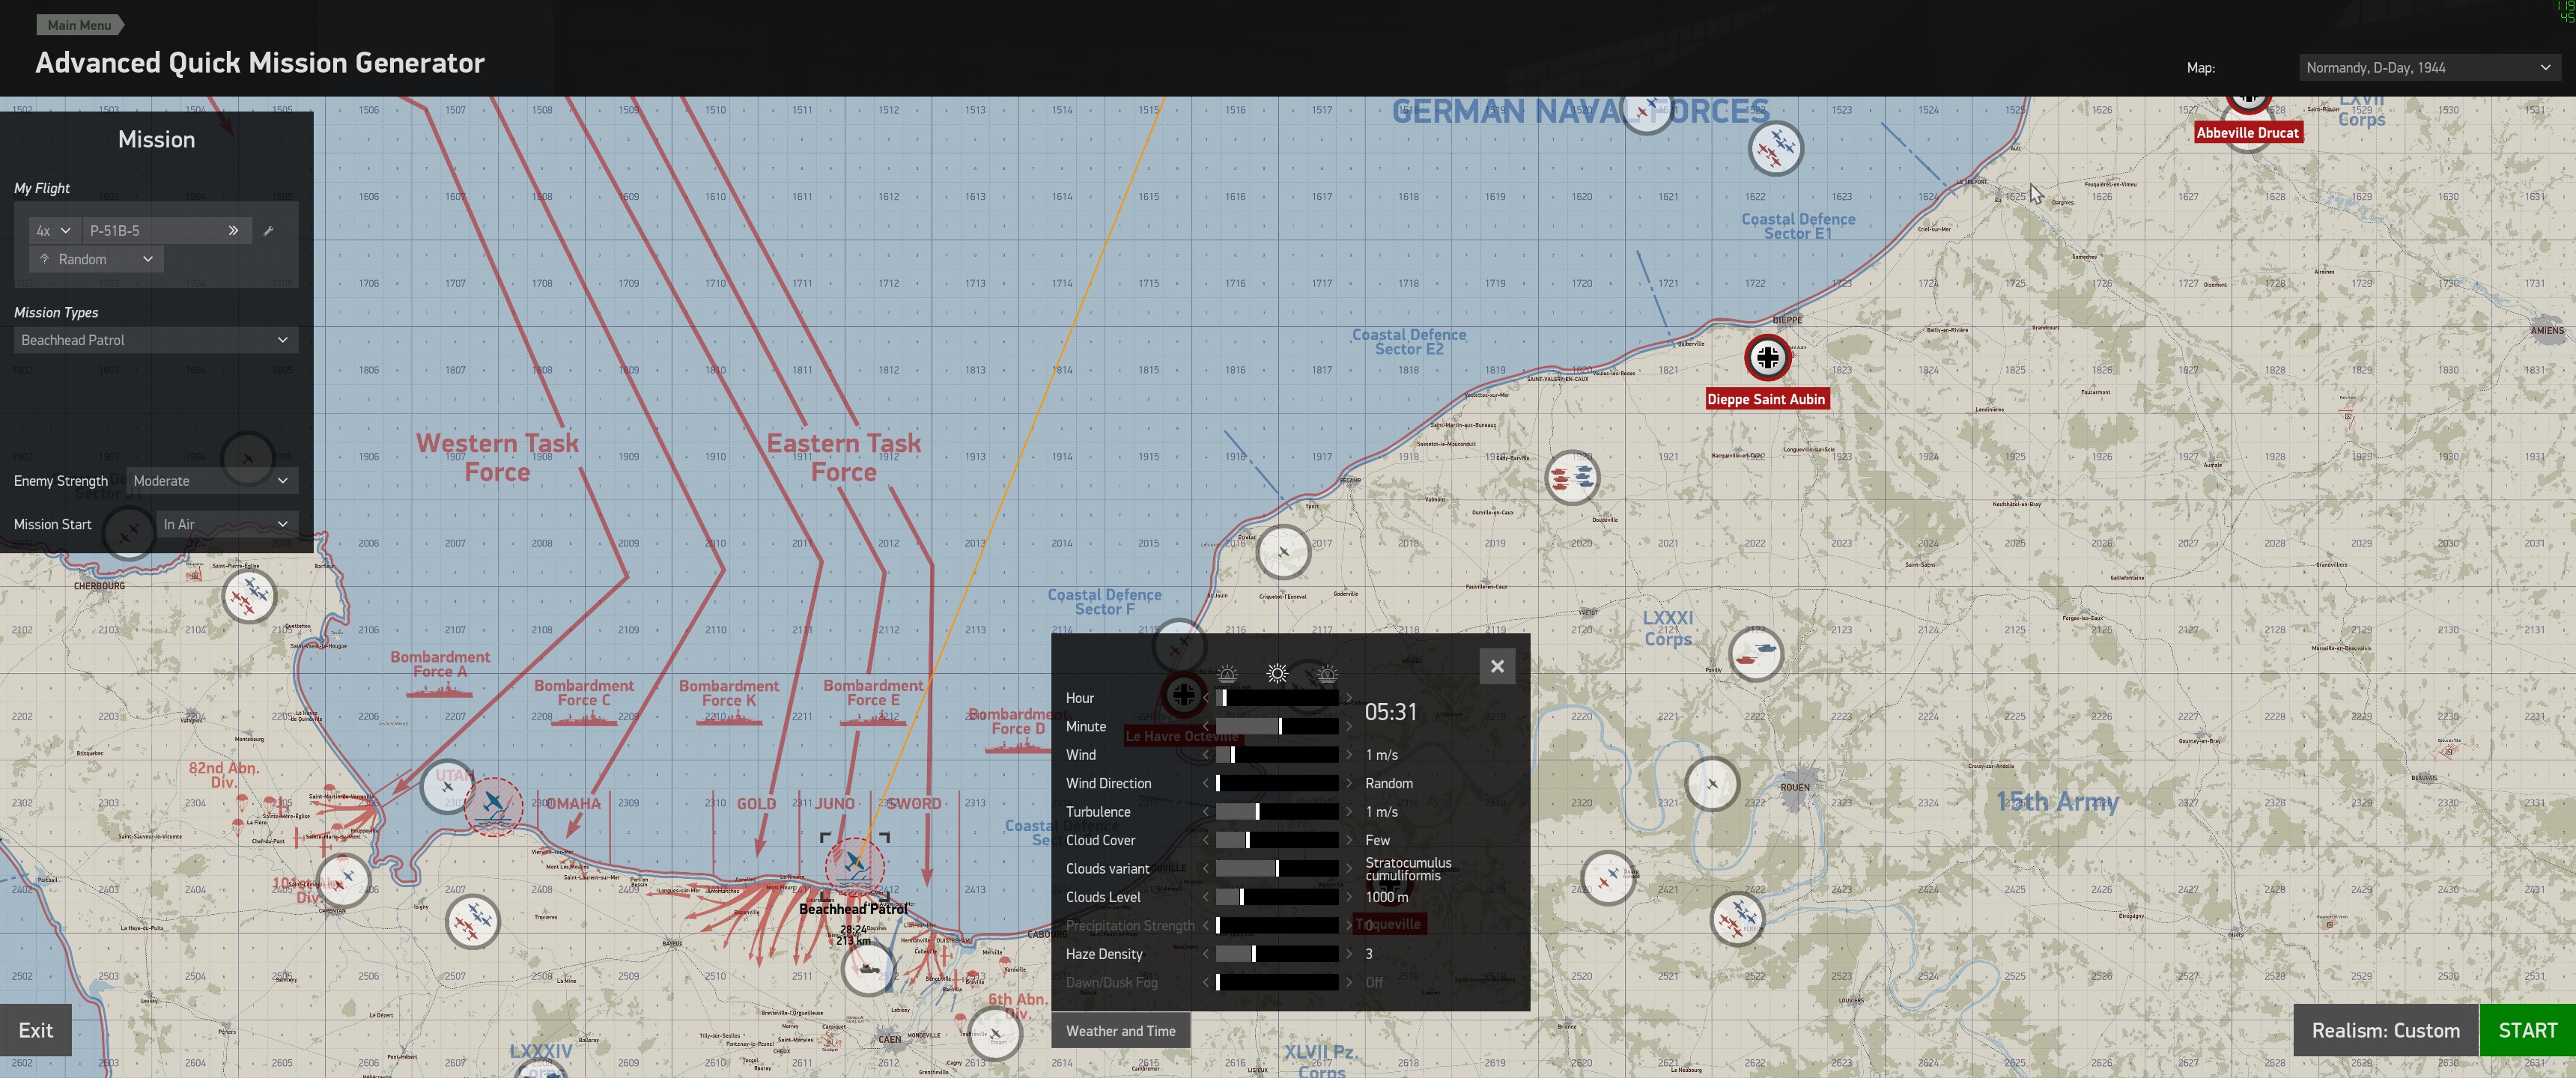Open the flight size 4x dropdown

point(54,230)
